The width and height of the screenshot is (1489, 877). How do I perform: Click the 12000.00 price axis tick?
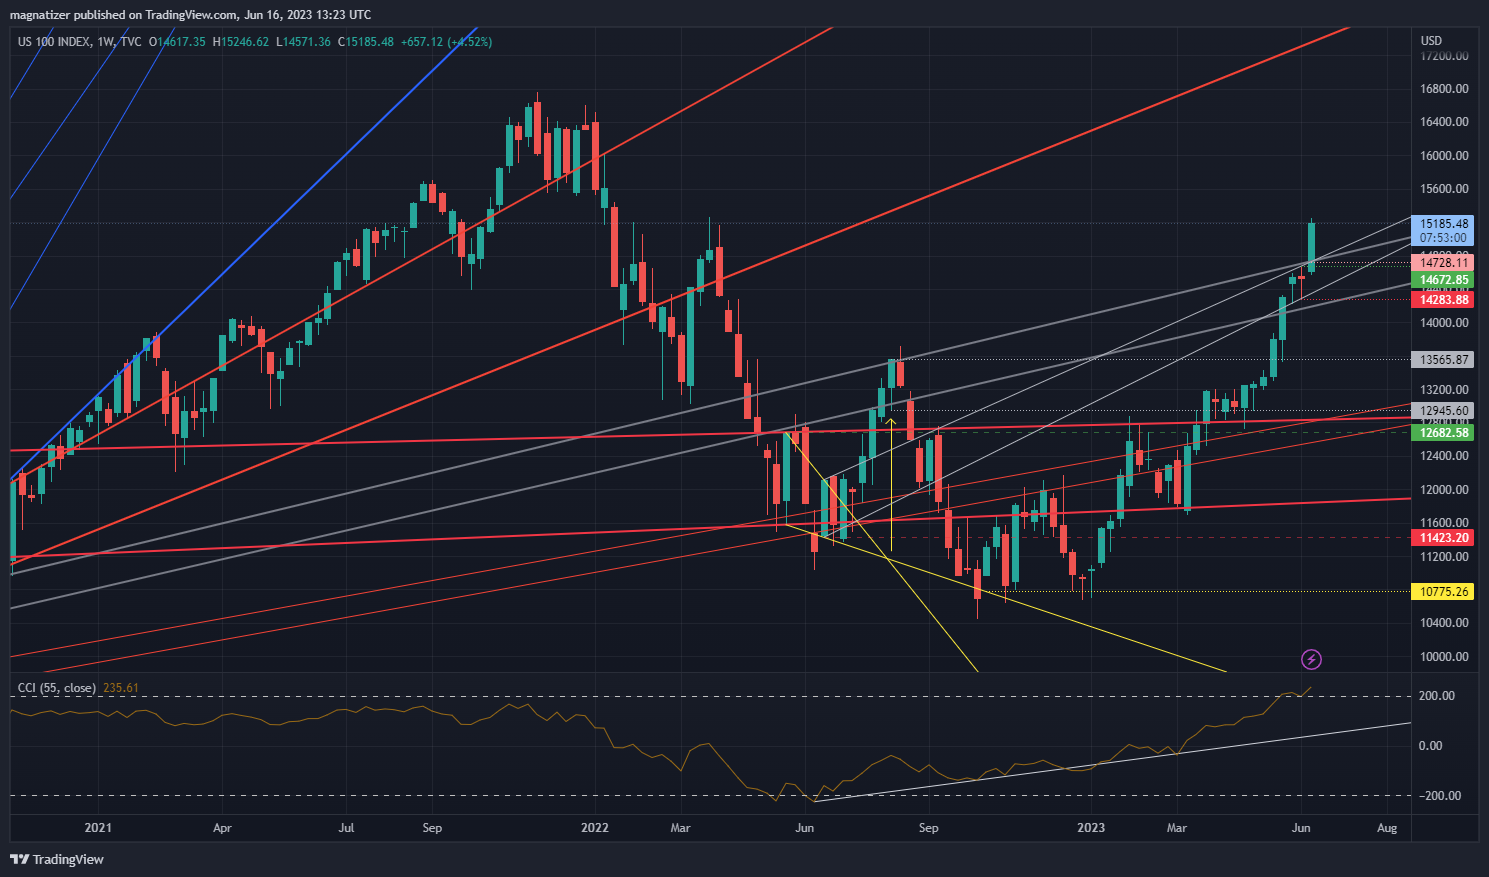1444,490
